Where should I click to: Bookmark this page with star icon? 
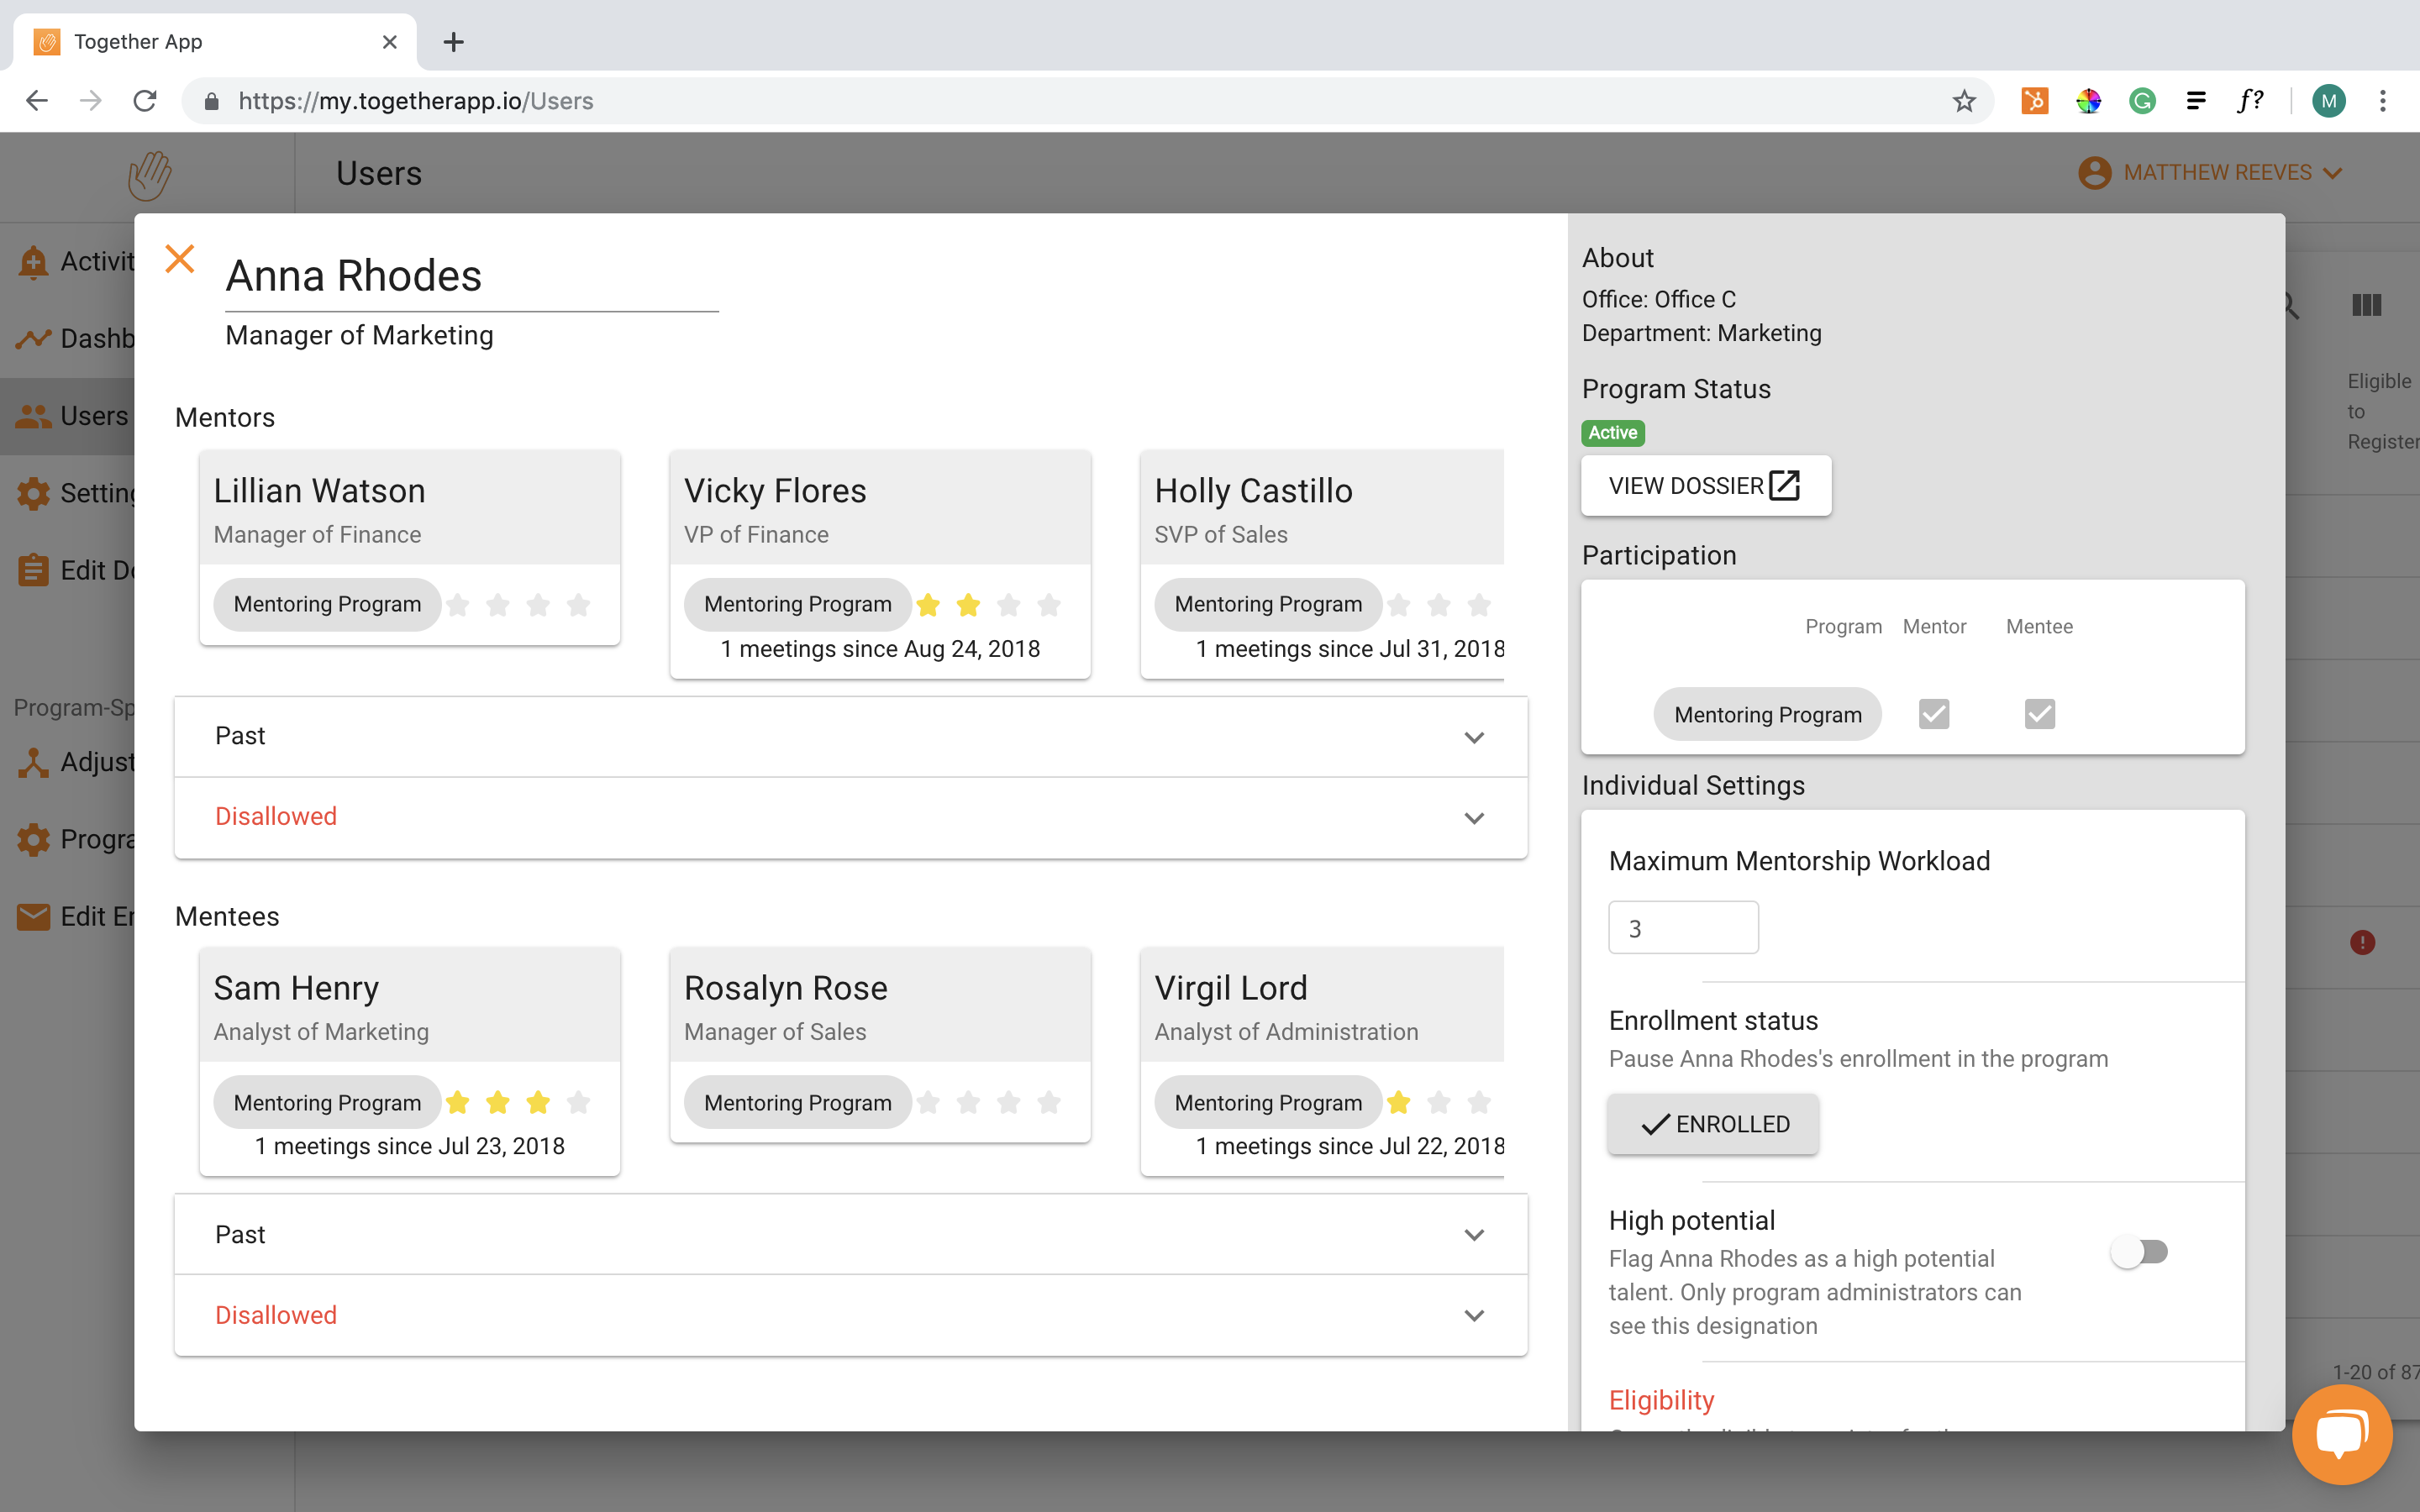coord(1964,101)
